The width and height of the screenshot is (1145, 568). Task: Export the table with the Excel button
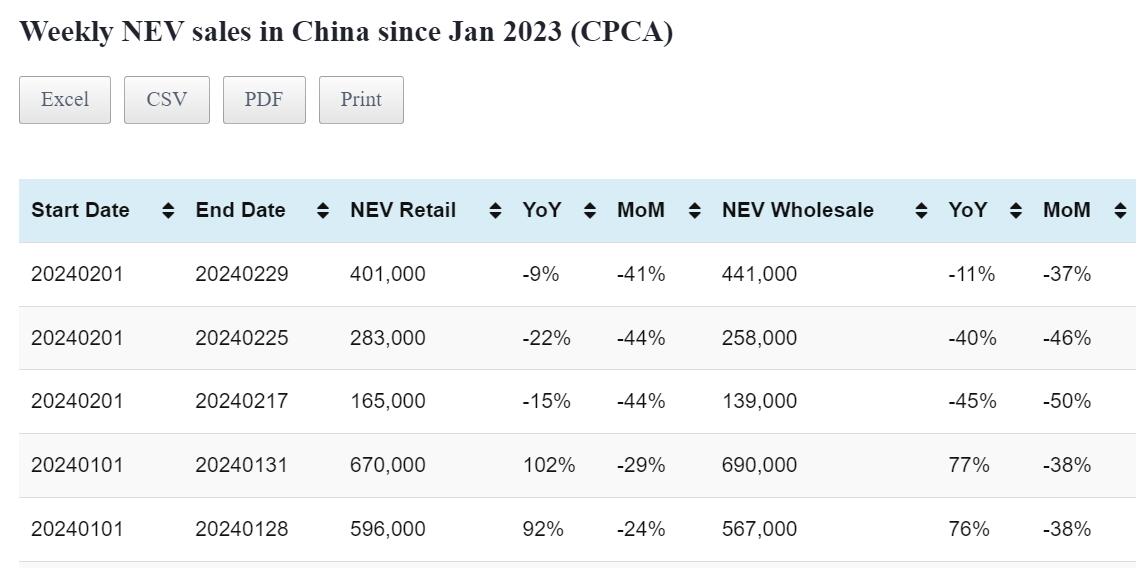[65, 100]
